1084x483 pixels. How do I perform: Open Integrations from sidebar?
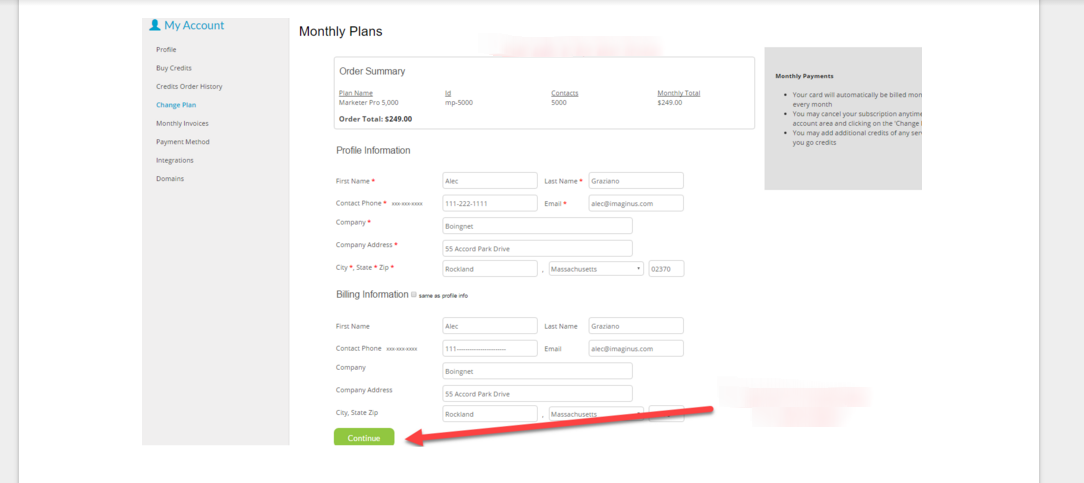(x=175, y=160)
